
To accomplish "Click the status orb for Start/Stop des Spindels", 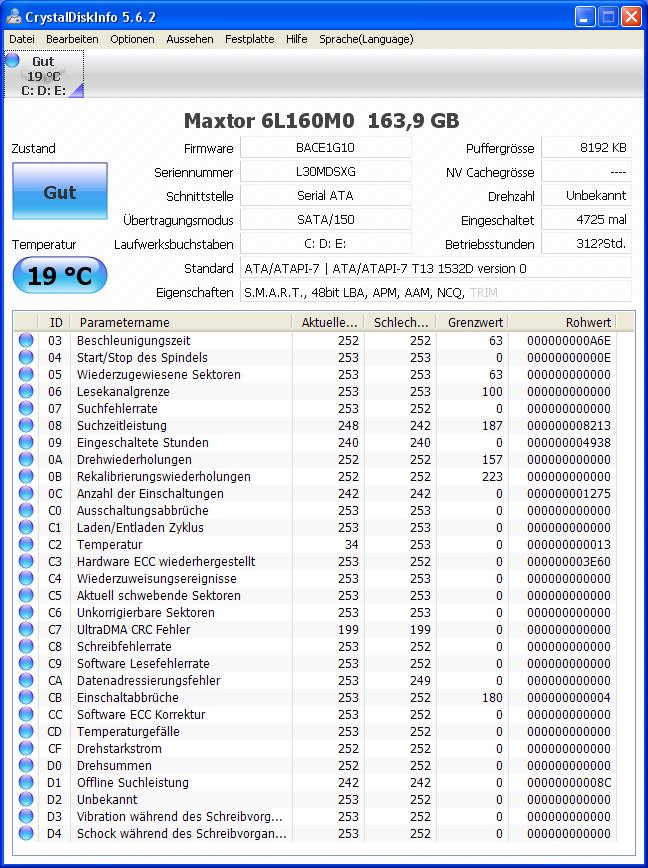I will click(x=26, y=358).
